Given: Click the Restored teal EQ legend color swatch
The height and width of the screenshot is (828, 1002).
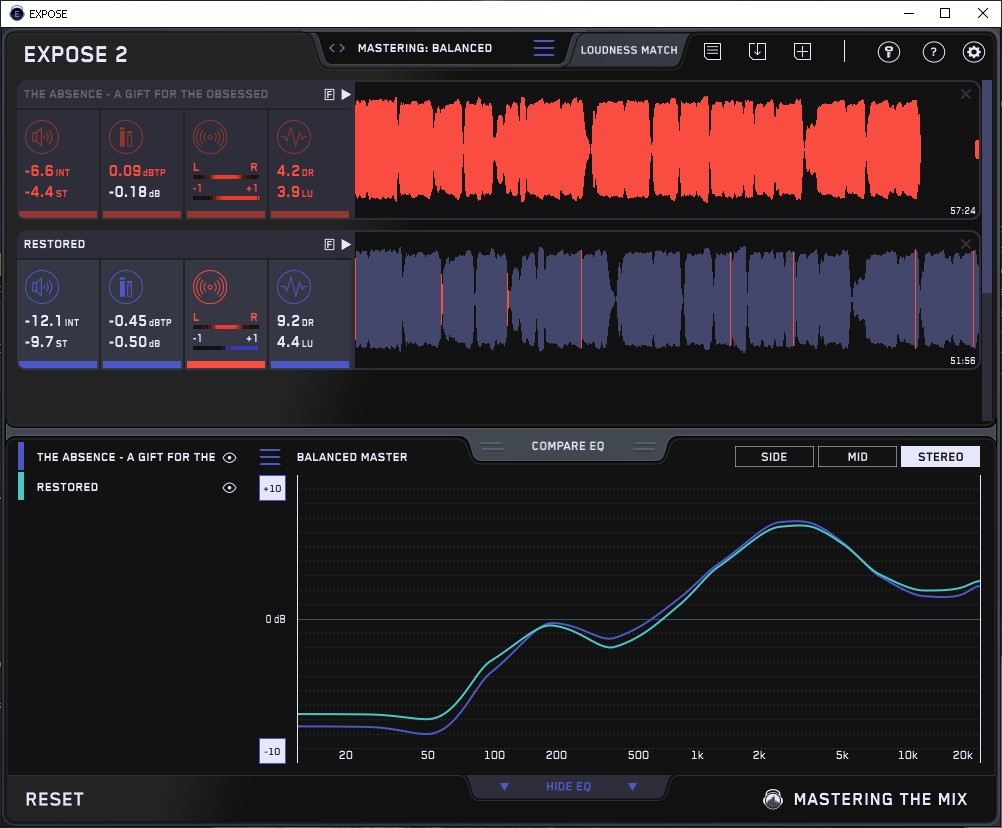Looking at the screenshot, I should [21, 486].
